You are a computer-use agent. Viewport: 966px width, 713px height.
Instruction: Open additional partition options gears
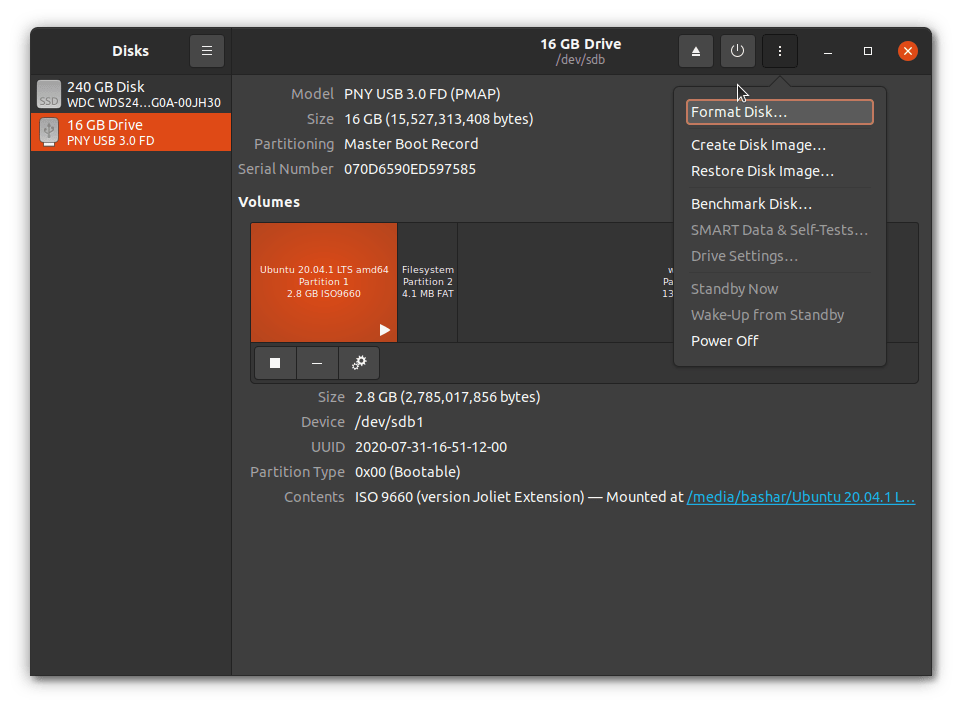(x=359, y=363)
